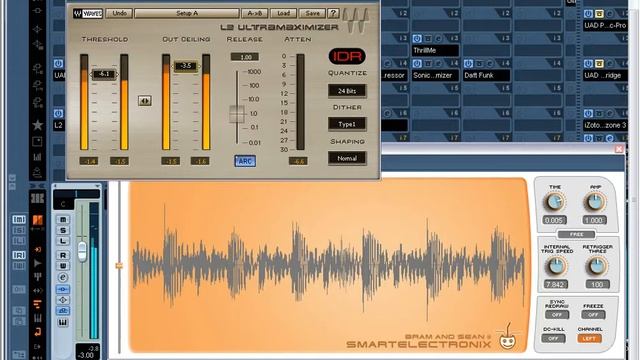
Task: Click the Undo button in L2 plugin
Action: tap(119, 13)
